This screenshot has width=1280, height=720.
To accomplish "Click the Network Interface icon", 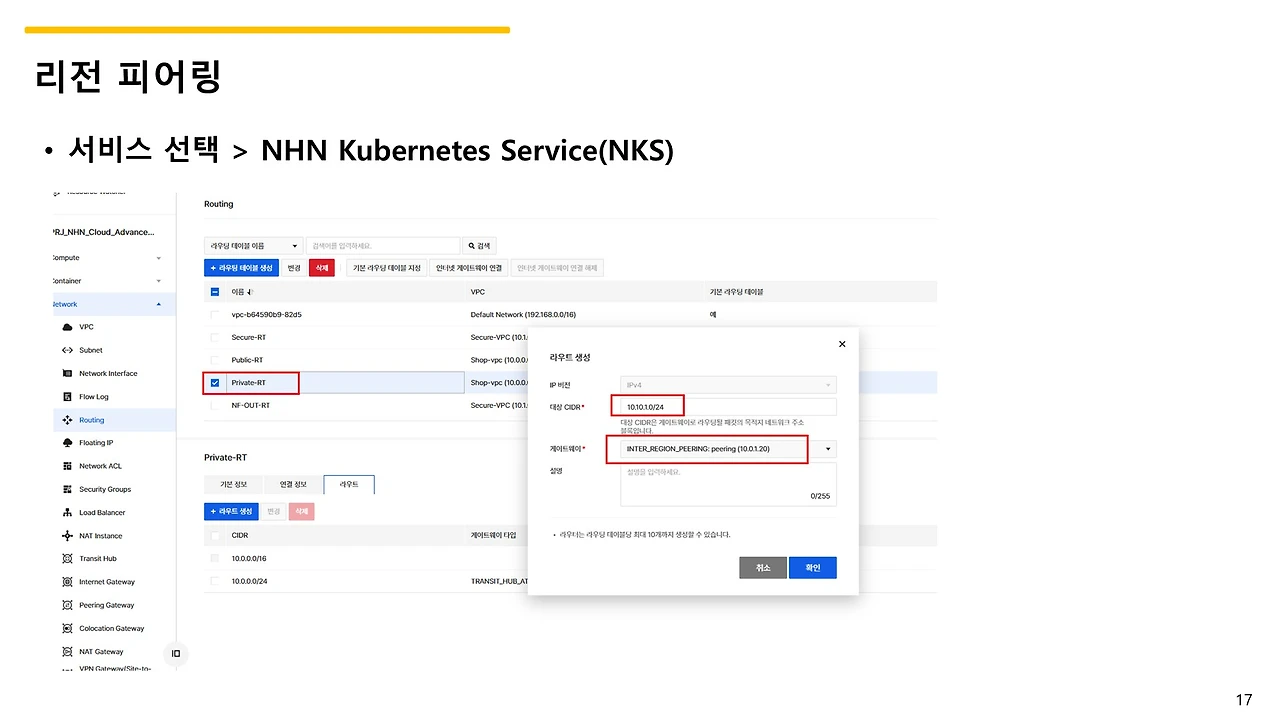I will tap(68, 373).
